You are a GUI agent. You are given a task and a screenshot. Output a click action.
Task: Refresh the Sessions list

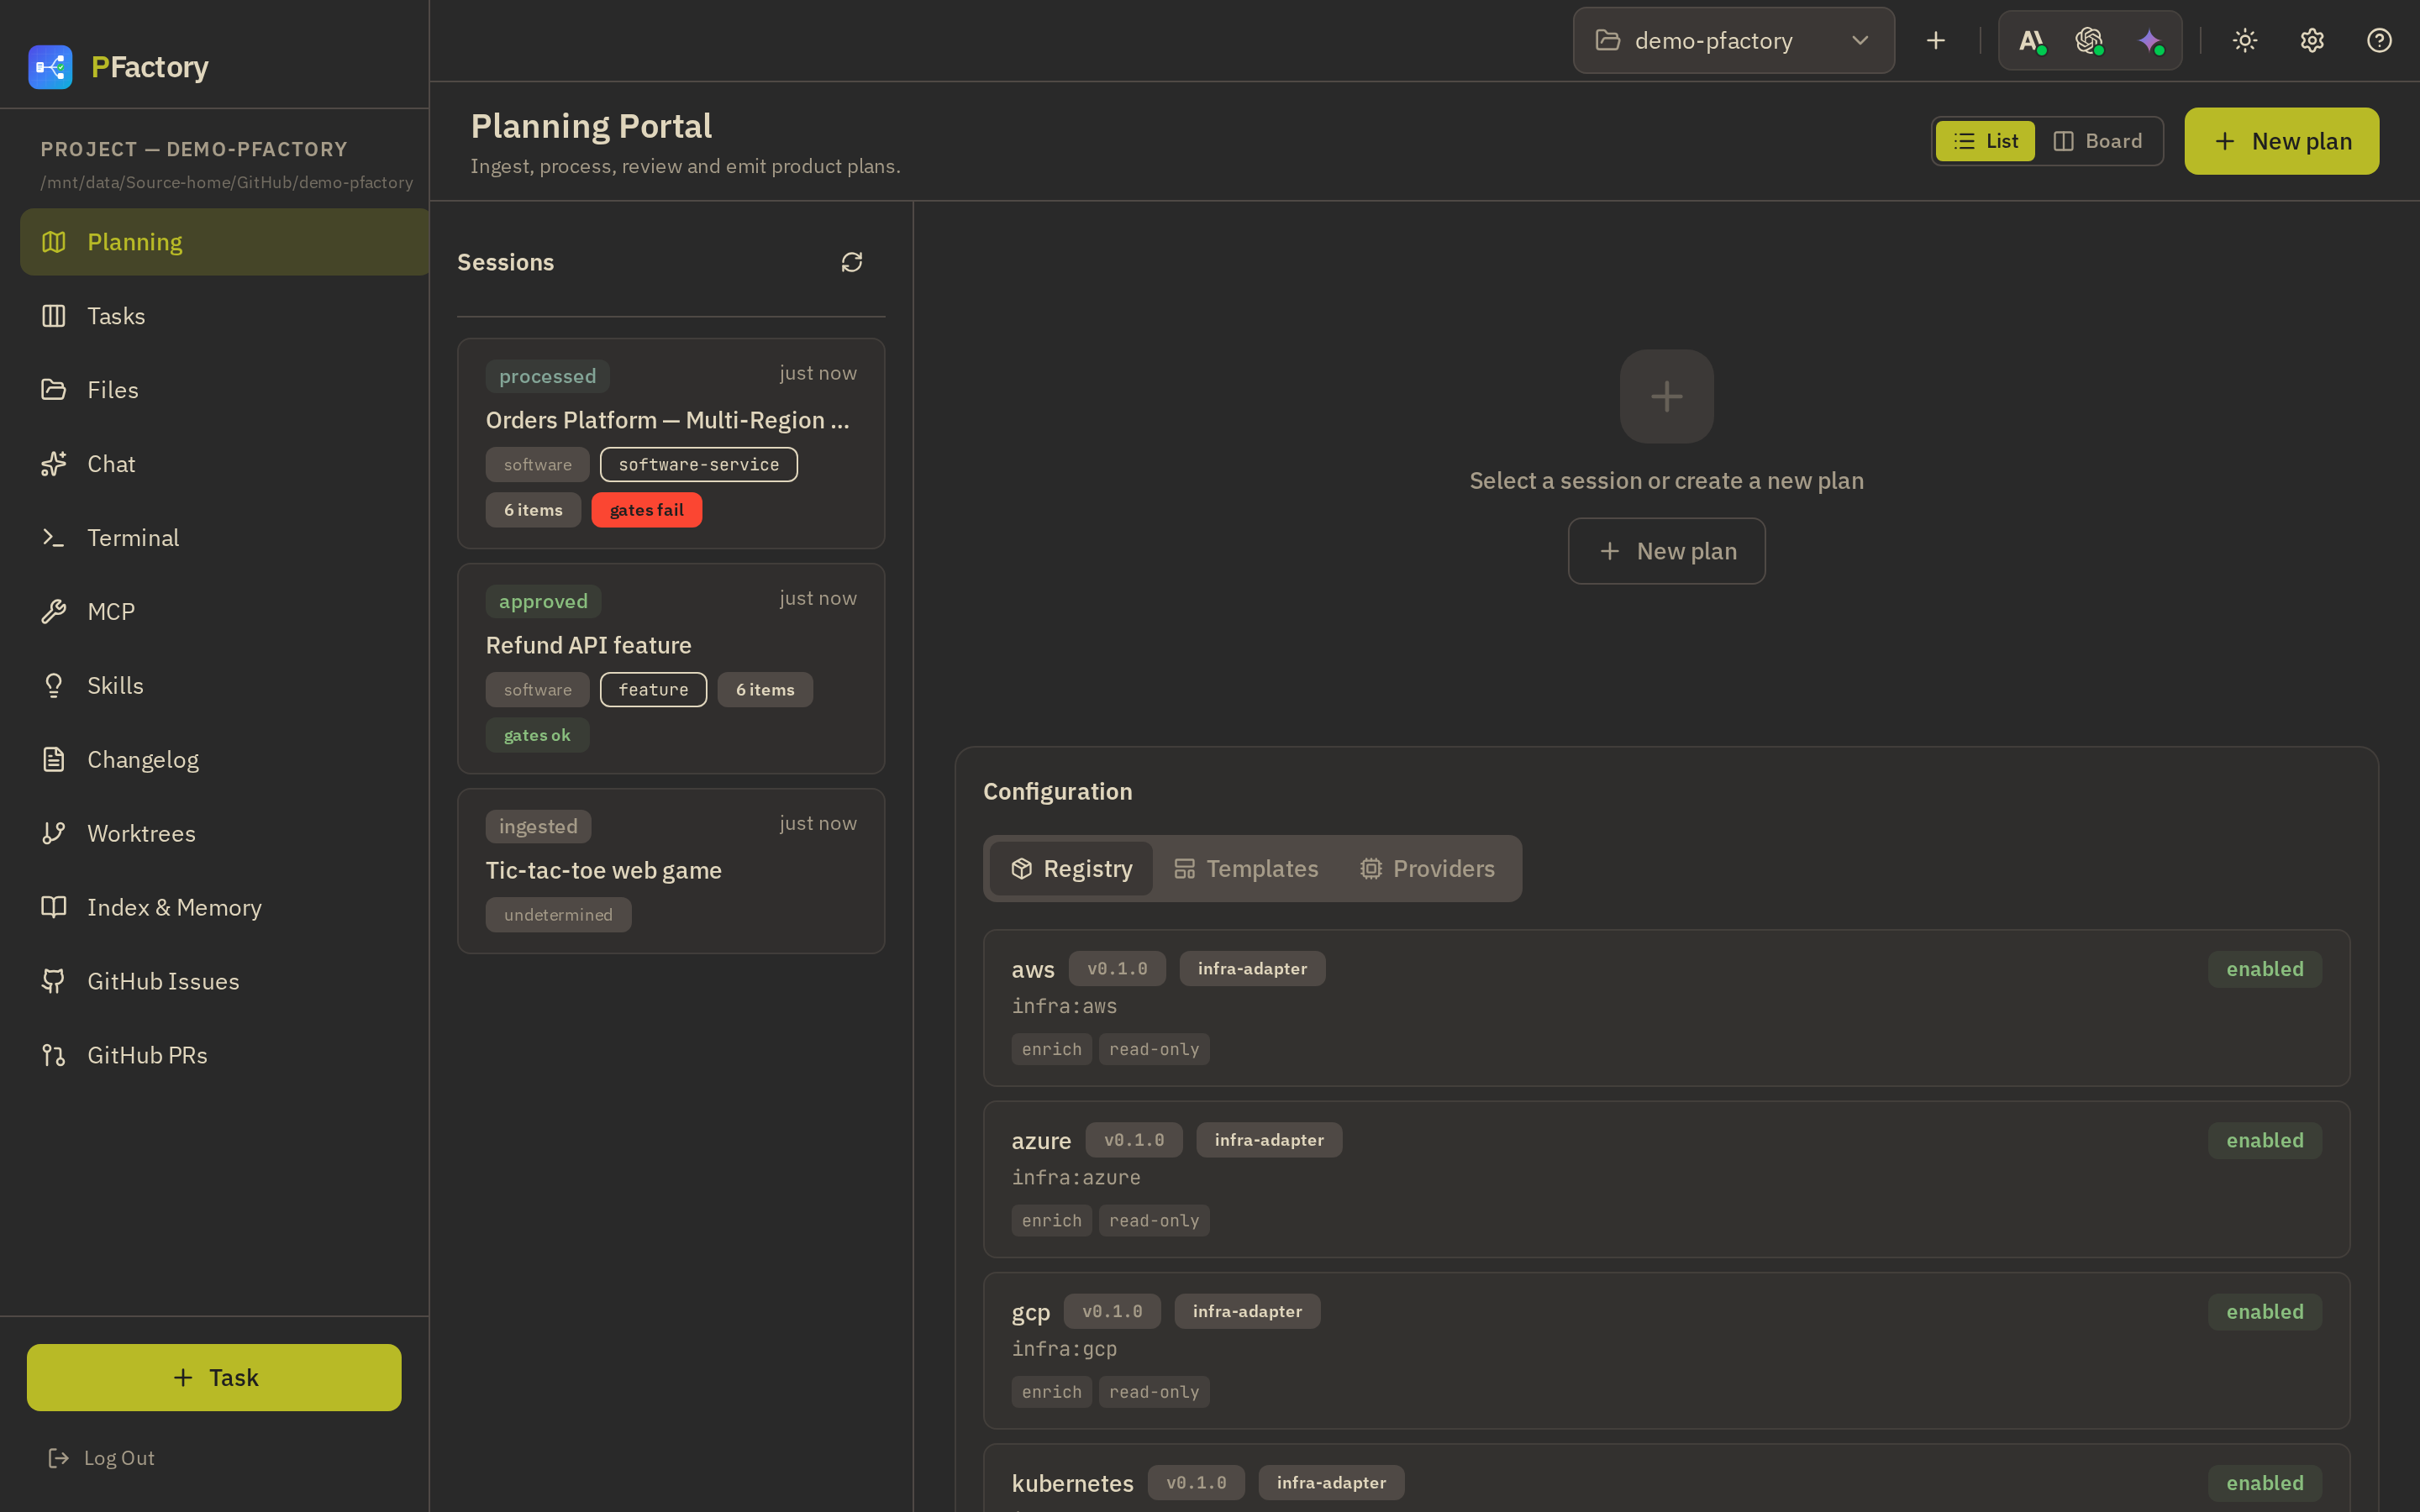tap(852, 262)
